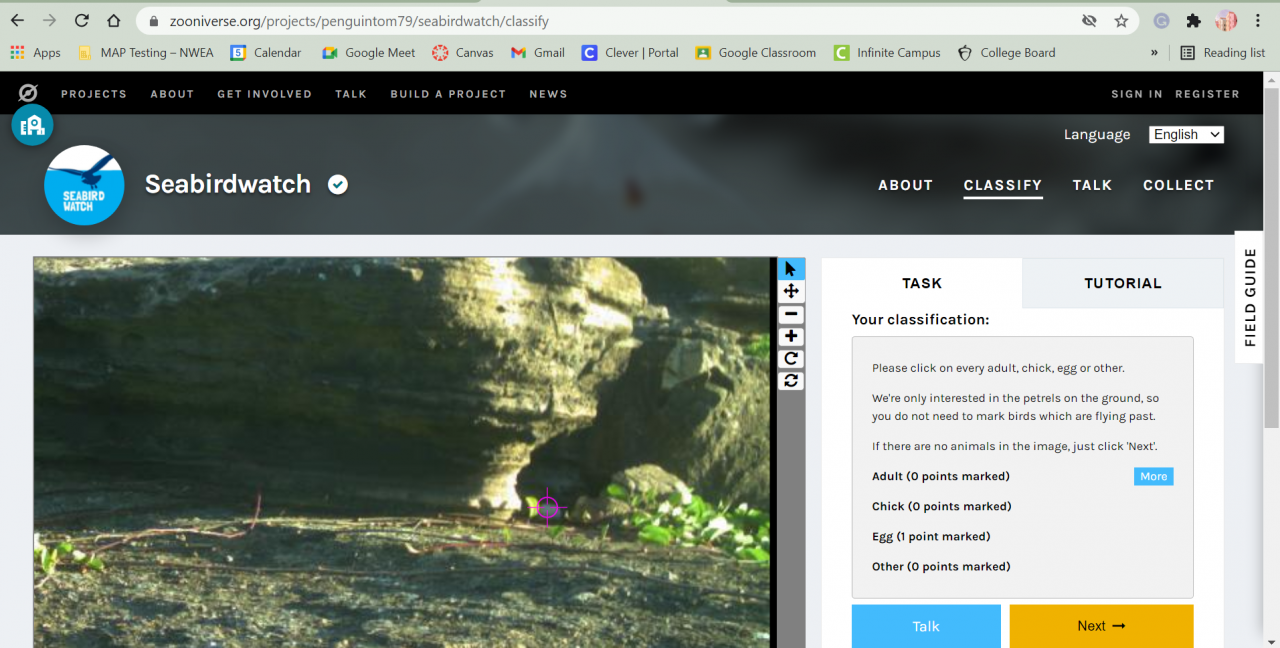
Task: Select the pointer annotate tool
Action: tap(791, 269)
